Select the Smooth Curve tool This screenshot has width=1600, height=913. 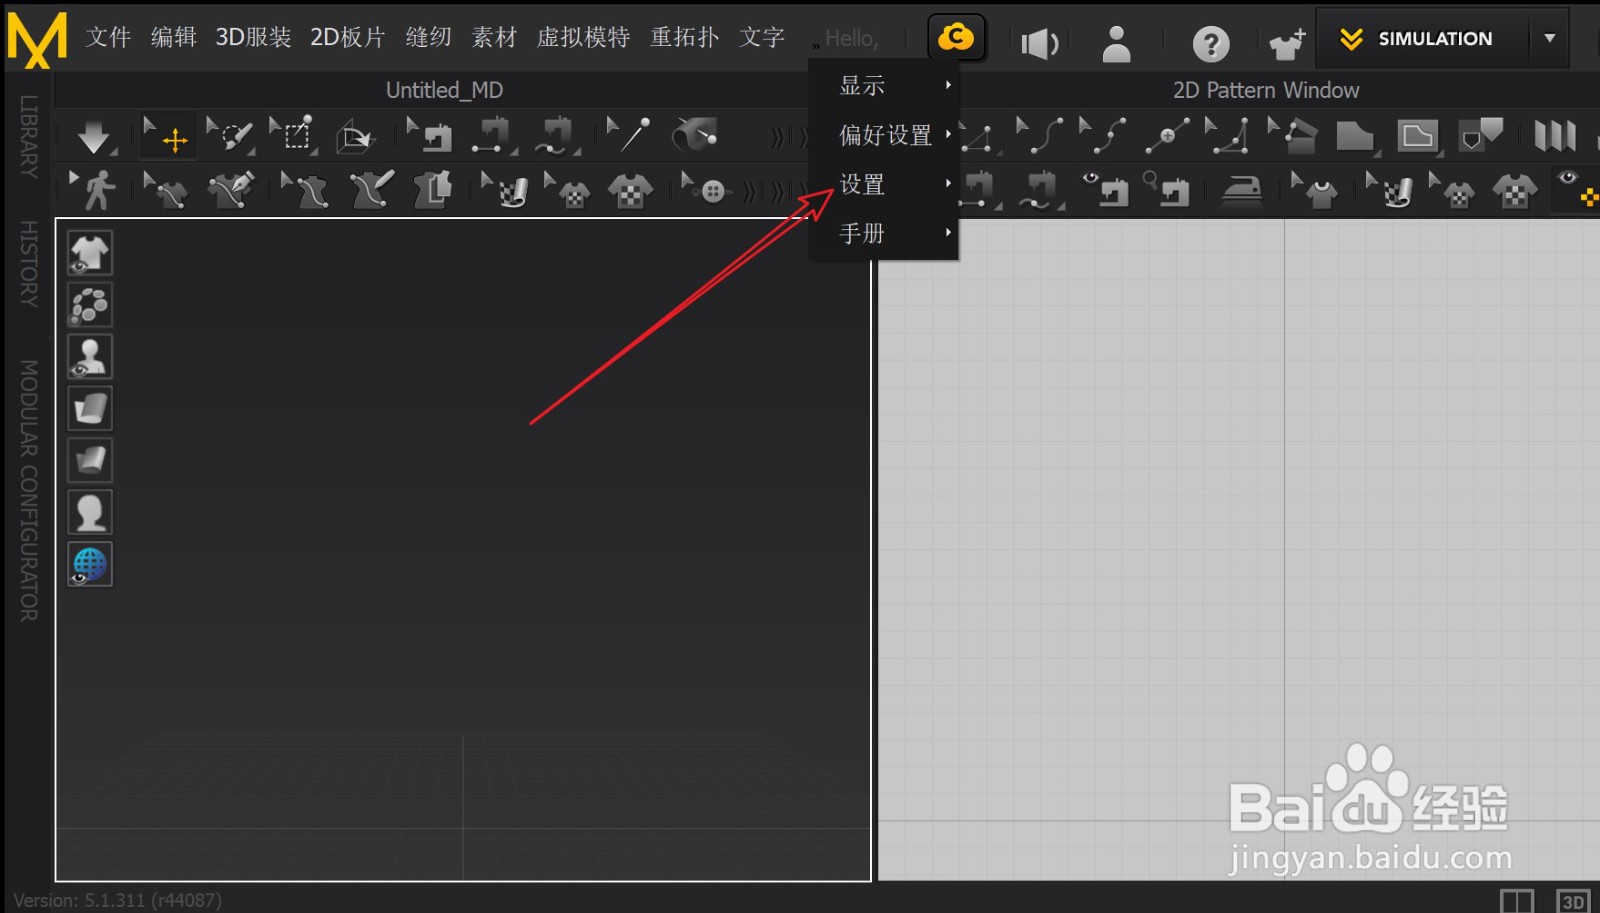1228,136
